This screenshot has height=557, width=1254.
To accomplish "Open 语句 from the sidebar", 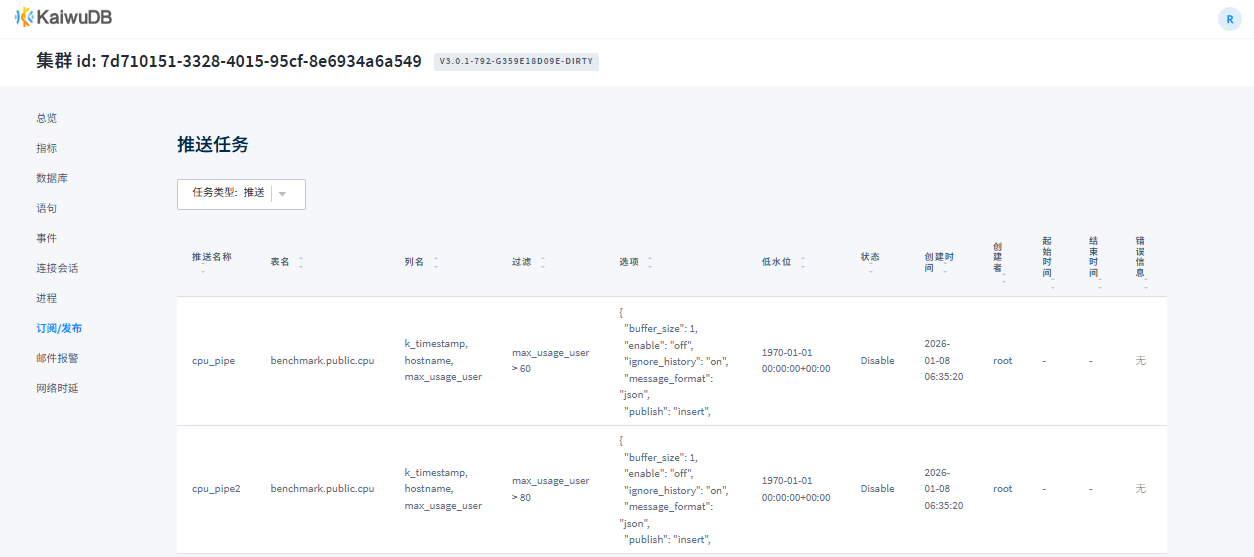I will pos(47,208).
